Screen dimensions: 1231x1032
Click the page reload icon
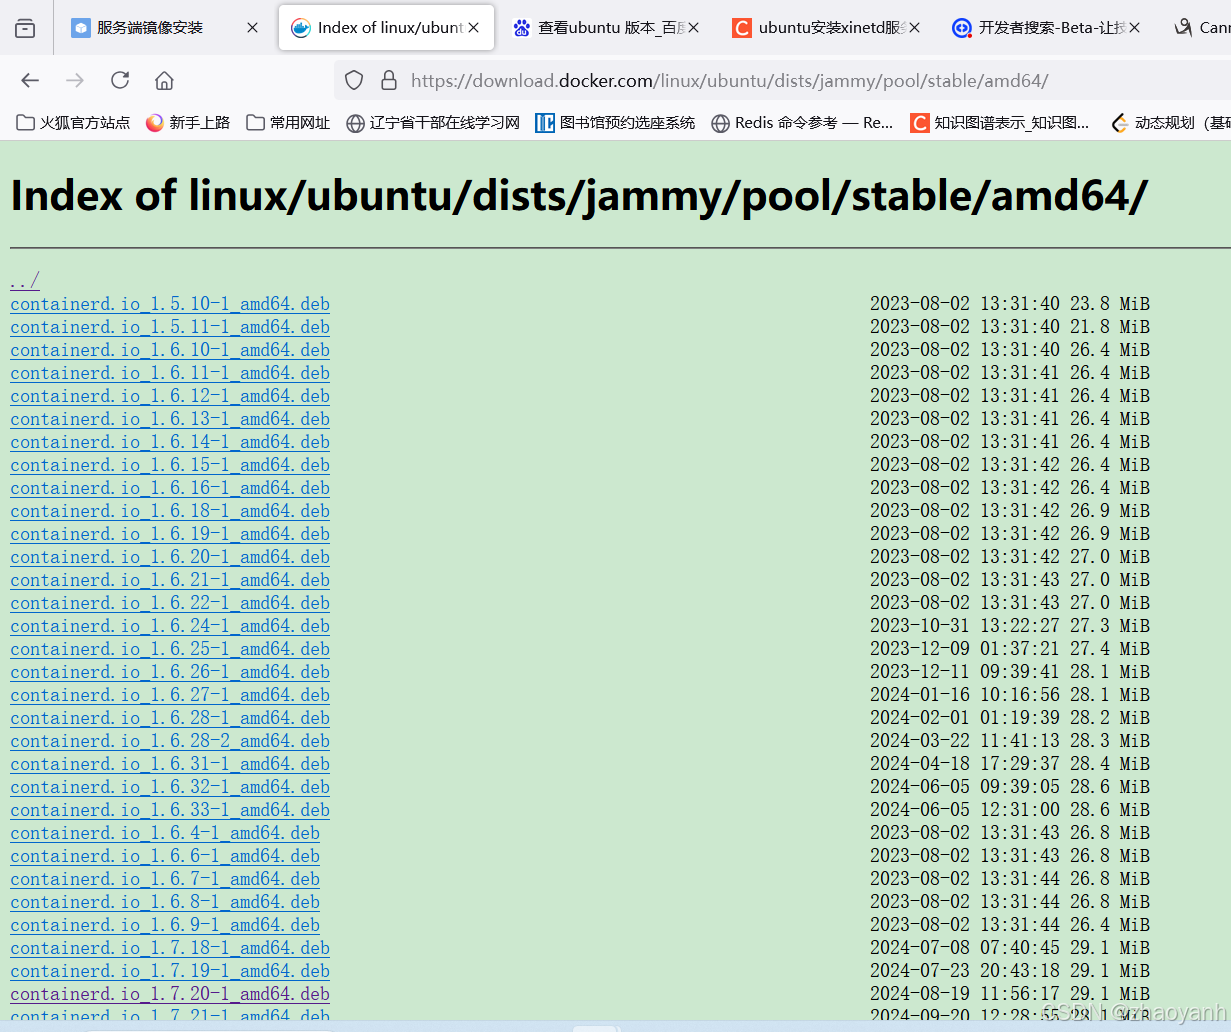(x=119, y=80)
